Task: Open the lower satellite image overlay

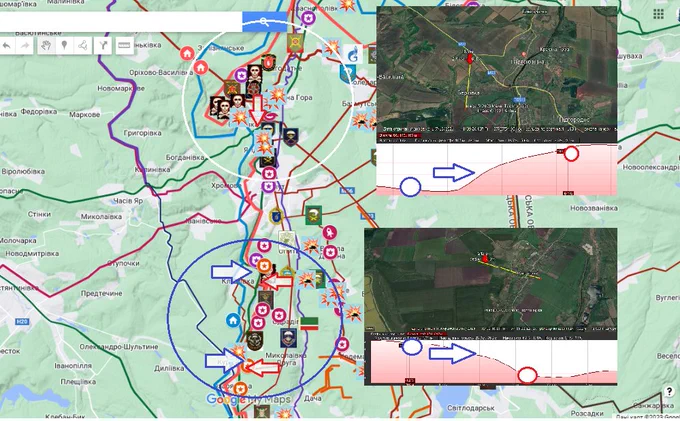Action: (x=490, y=284)
